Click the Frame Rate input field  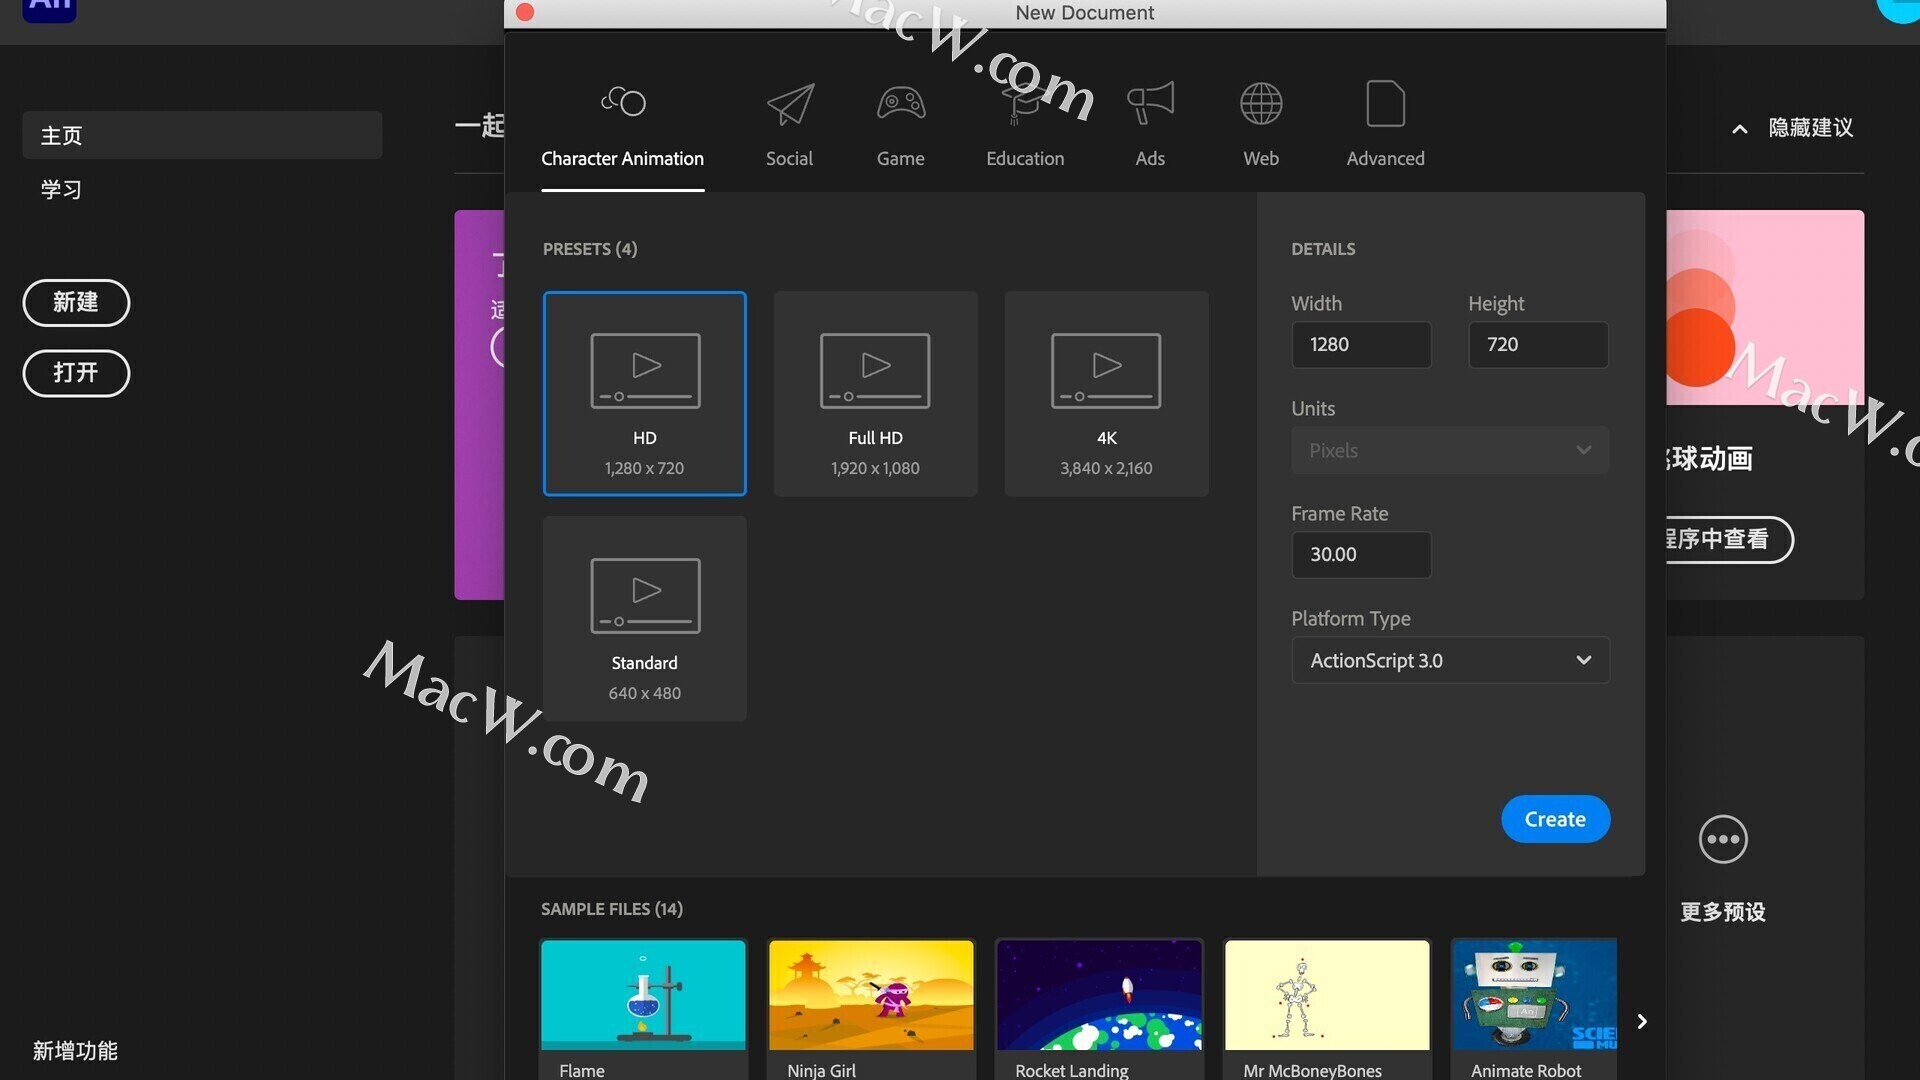click(x=1361, y=554)
